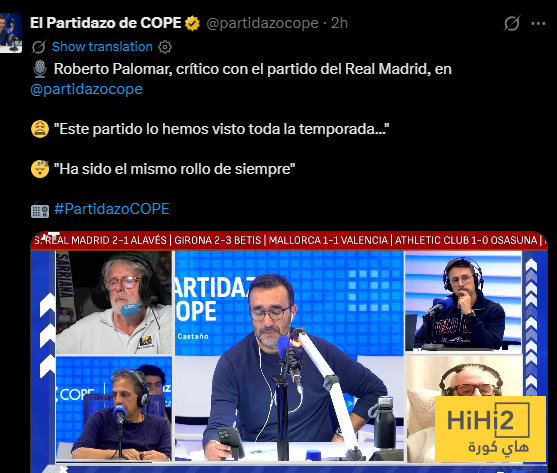Click the El Partidazo de COPE display name

click(106, 23)
